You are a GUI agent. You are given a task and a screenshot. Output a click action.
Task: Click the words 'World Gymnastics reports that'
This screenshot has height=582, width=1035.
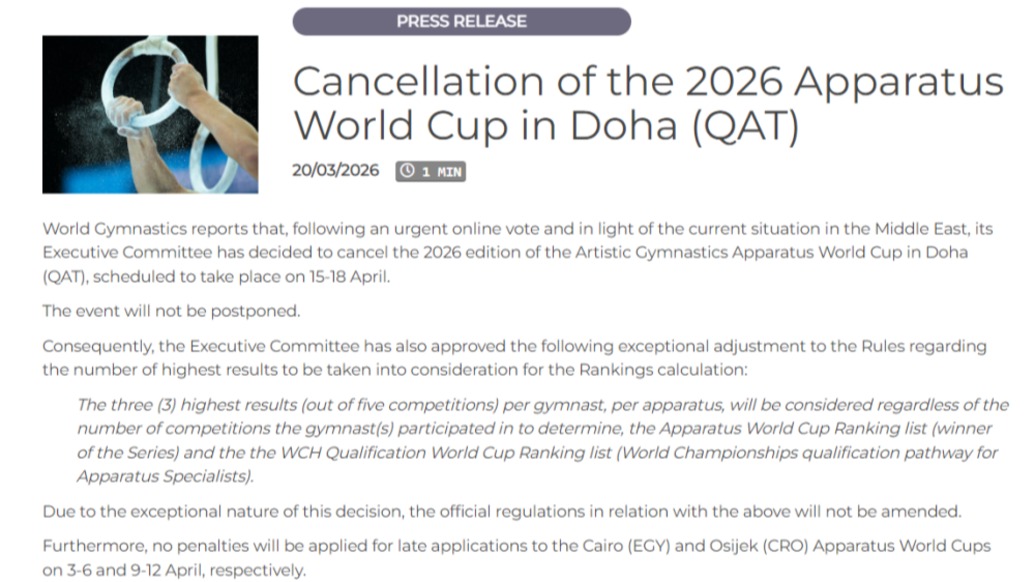click(x=164, y=229)
